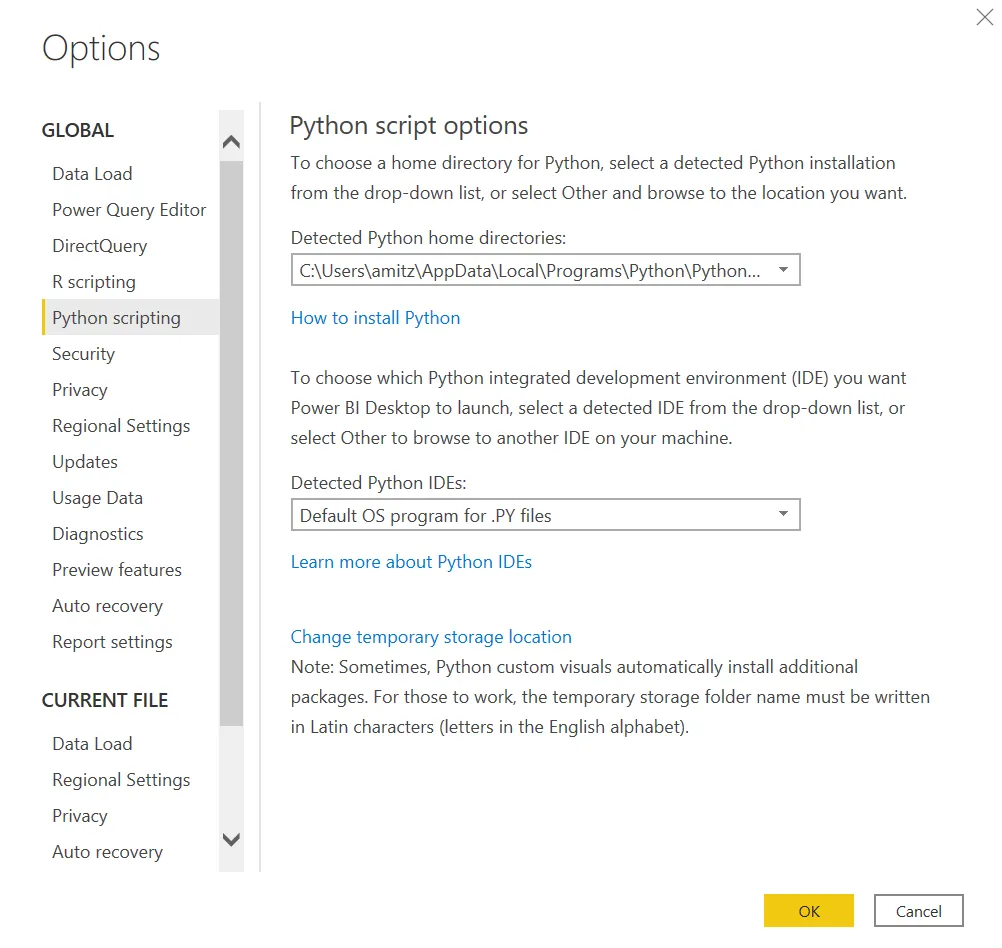Screen dimensions: 1002x948
Task: Click the sidebar vertical scrollbar thumb
Action: (x=231, y=440)
